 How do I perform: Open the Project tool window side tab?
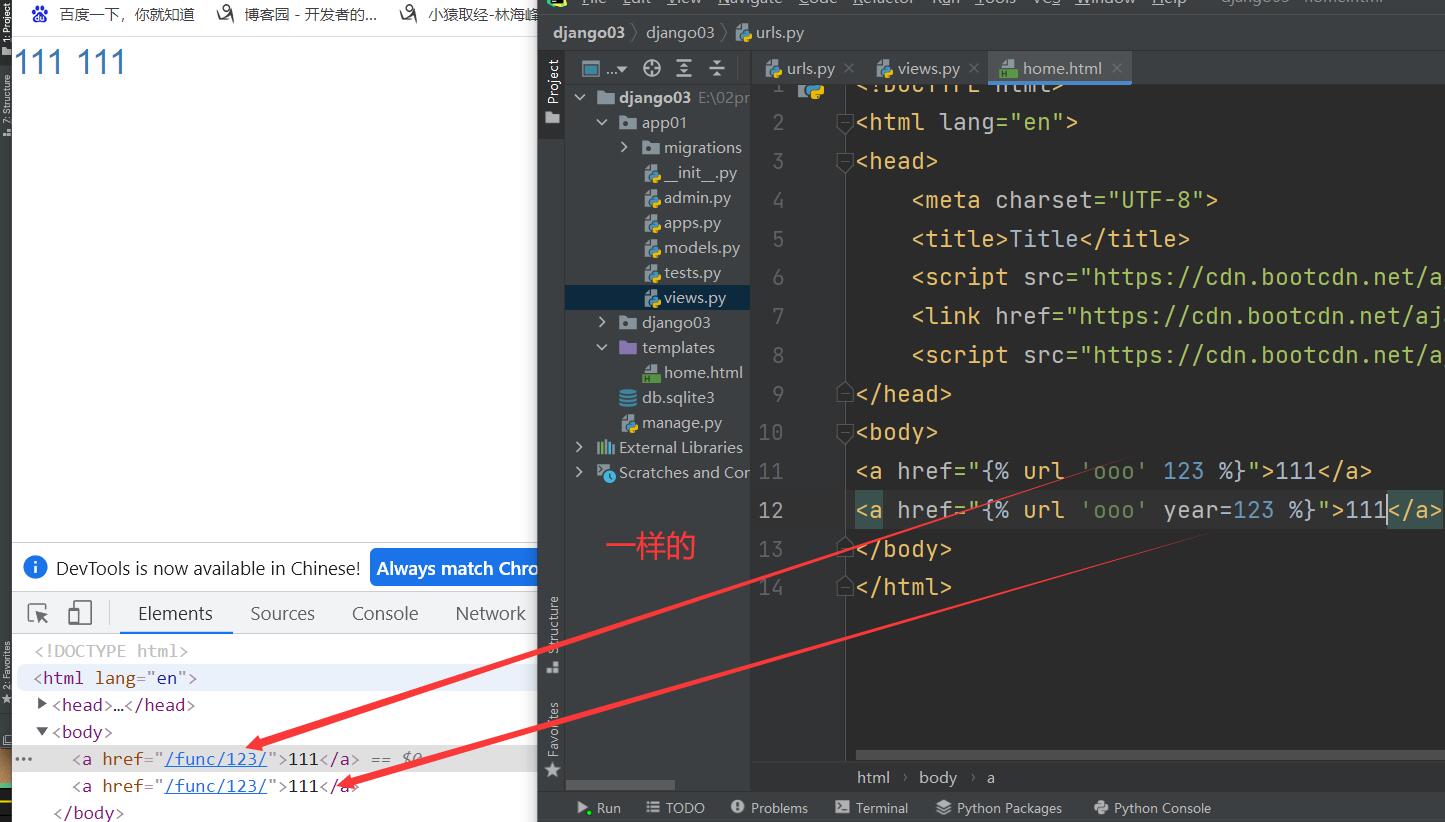tap(552, 92)
